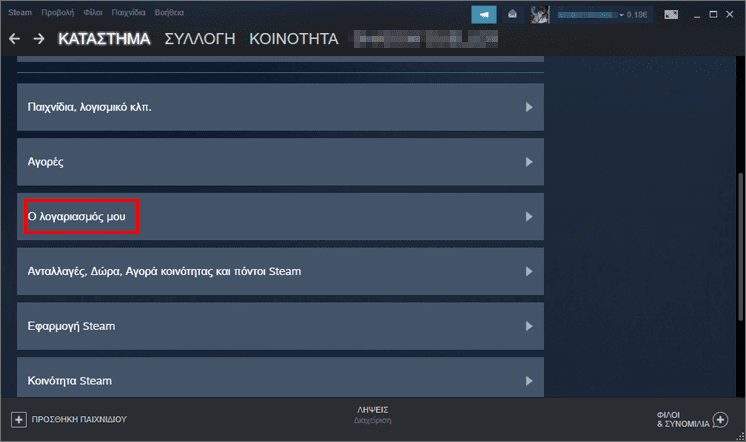746x442 pixels.
Task: Click the friends chat plus bubble icon
Action: [720, 420]
